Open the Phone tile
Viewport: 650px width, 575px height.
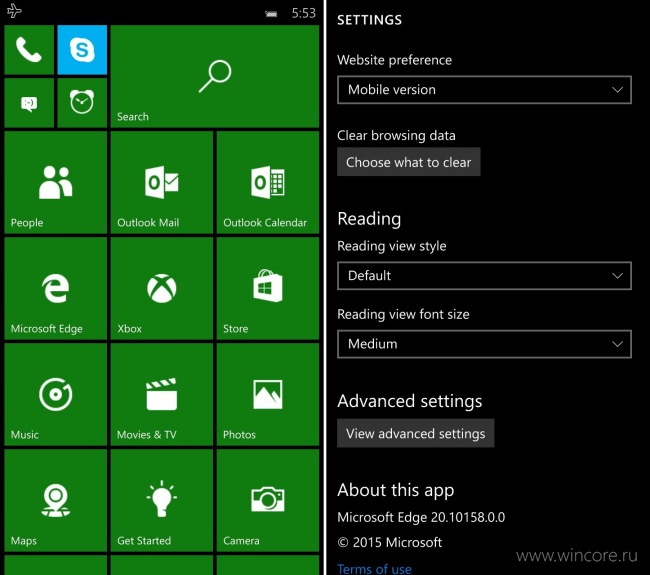coord(29,50)
